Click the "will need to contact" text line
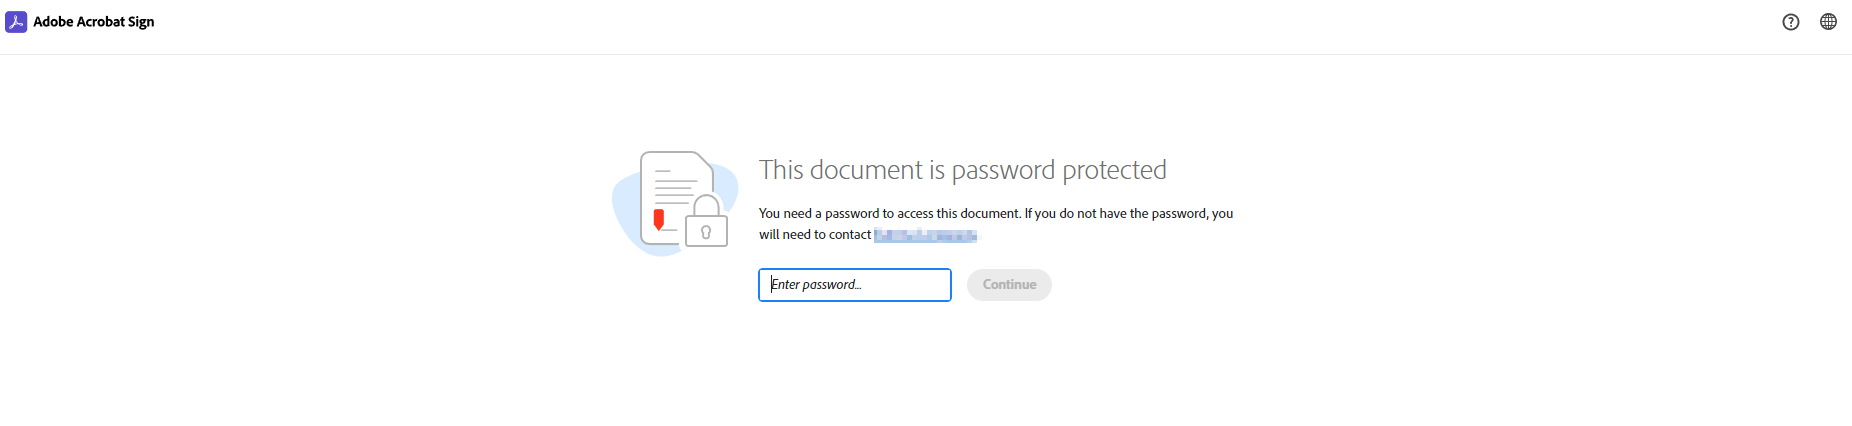The image size is (1852, 426). [x=815, y=235]
